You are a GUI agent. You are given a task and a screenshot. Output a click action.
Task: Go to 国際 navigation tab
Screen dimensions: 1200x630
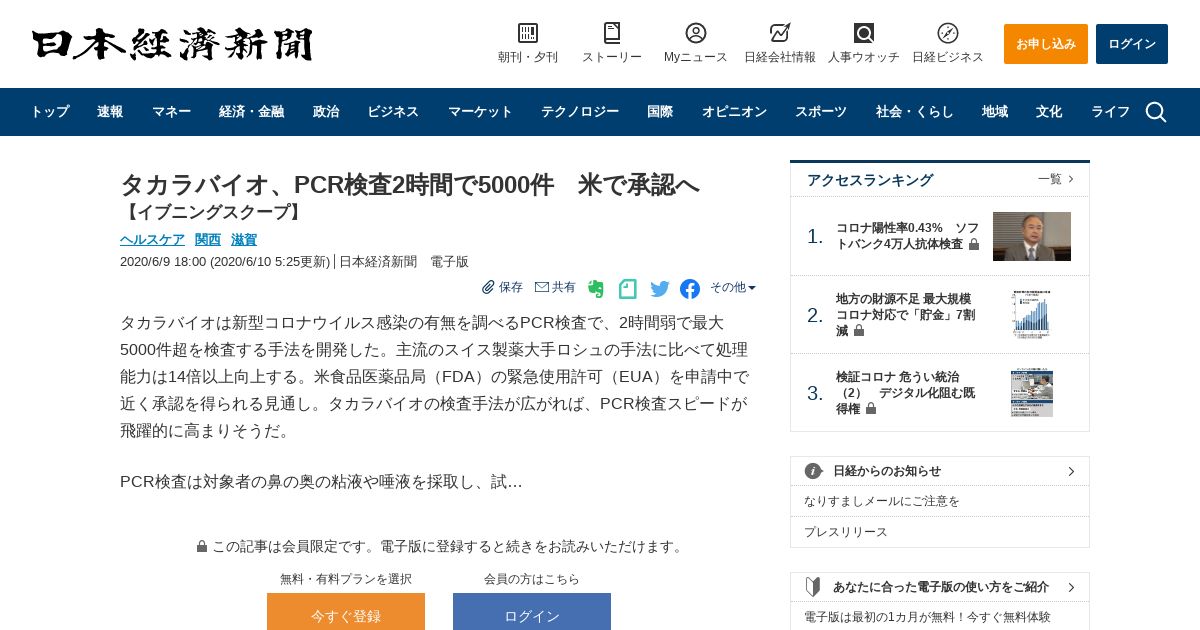(x=660, y=112)
